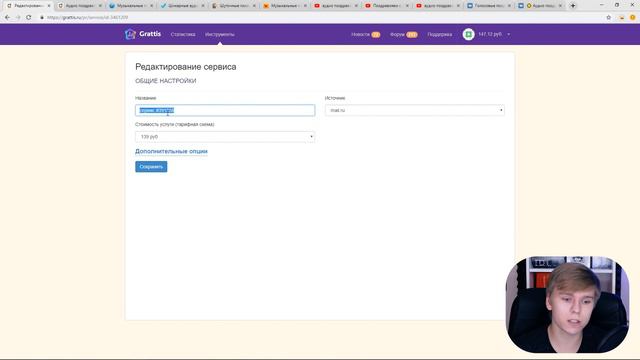Open Поддержка in the header

(440, 34)
